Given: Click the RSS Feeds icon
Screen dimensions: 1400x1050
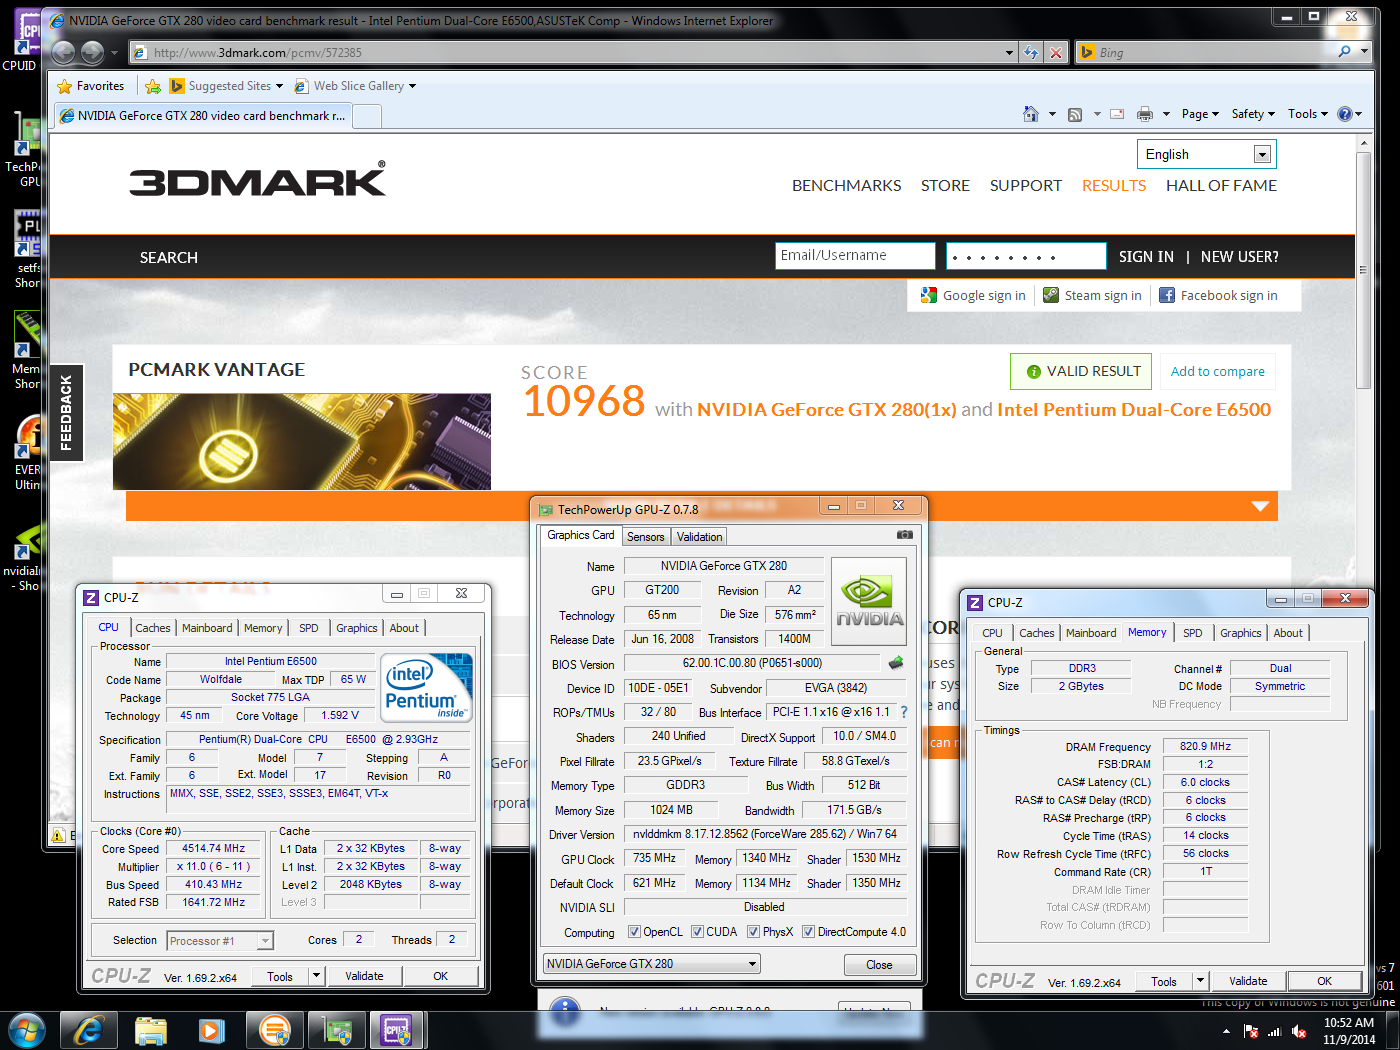Looking at the screenshot, I should (x=1075, y=114).
